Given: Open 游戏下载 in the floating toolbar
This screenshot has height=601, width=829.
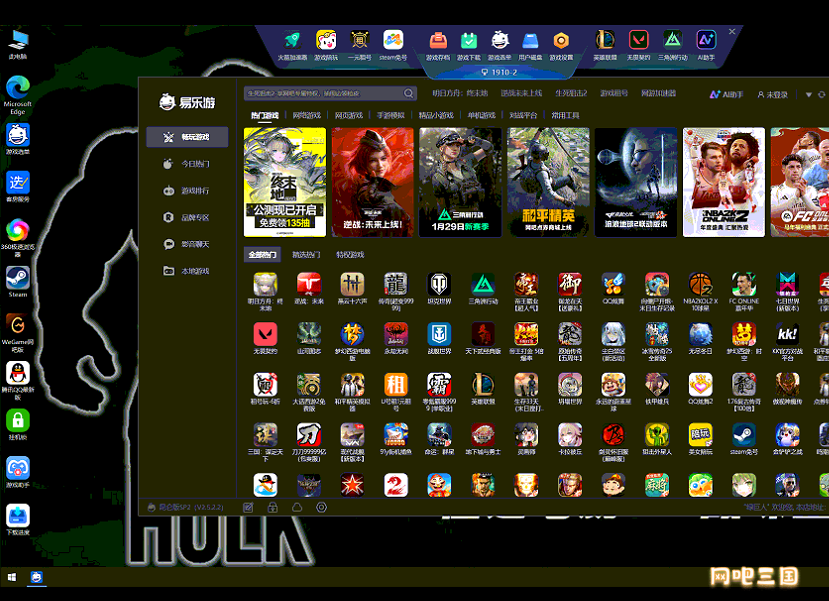Looking at the screenshot, I should [469, 41].
